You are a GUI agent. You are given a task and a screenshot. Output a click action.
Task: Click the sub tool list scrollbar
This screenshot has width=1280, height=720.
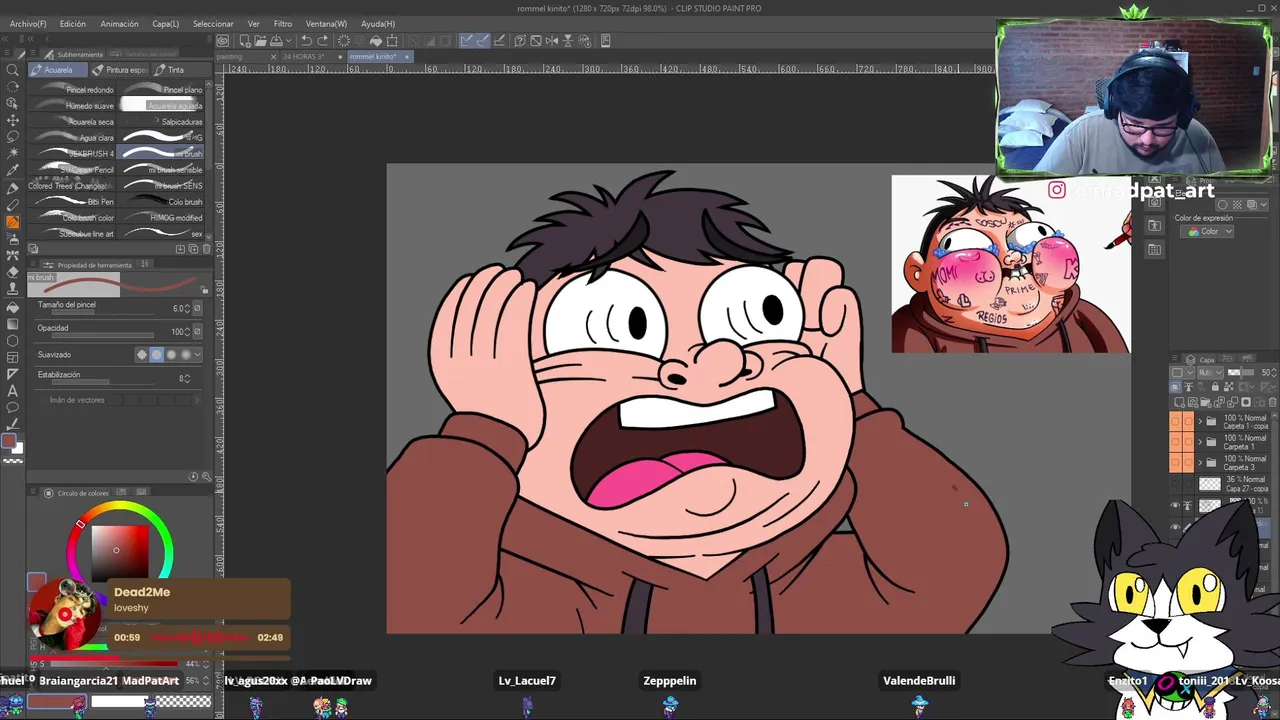[209, 160]
